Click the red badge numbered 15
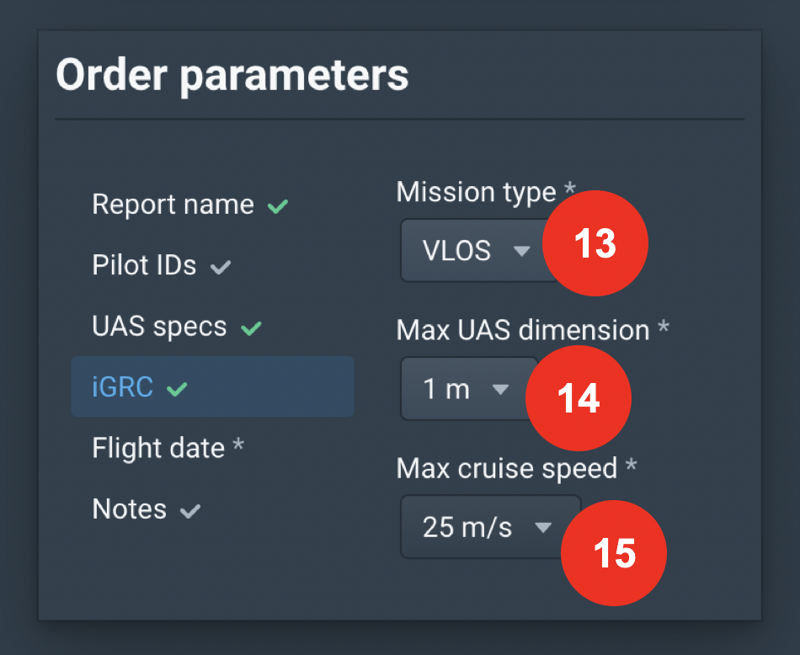800x655 pixels. [x=613, y=552]
